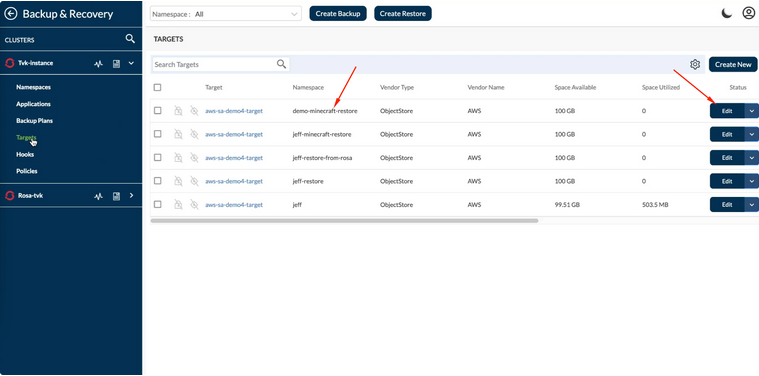Image resolution: width=759 pixels, height=376 pixels.
Task: Sort by Vendor Type column header
Action: (x=397, y=88)
